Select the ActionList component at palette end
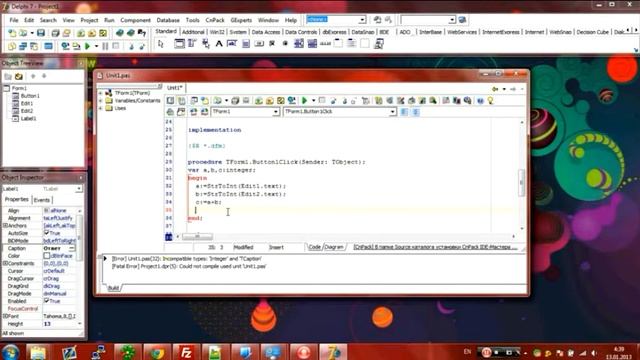 pyautogui.click(x=379, y=44)
